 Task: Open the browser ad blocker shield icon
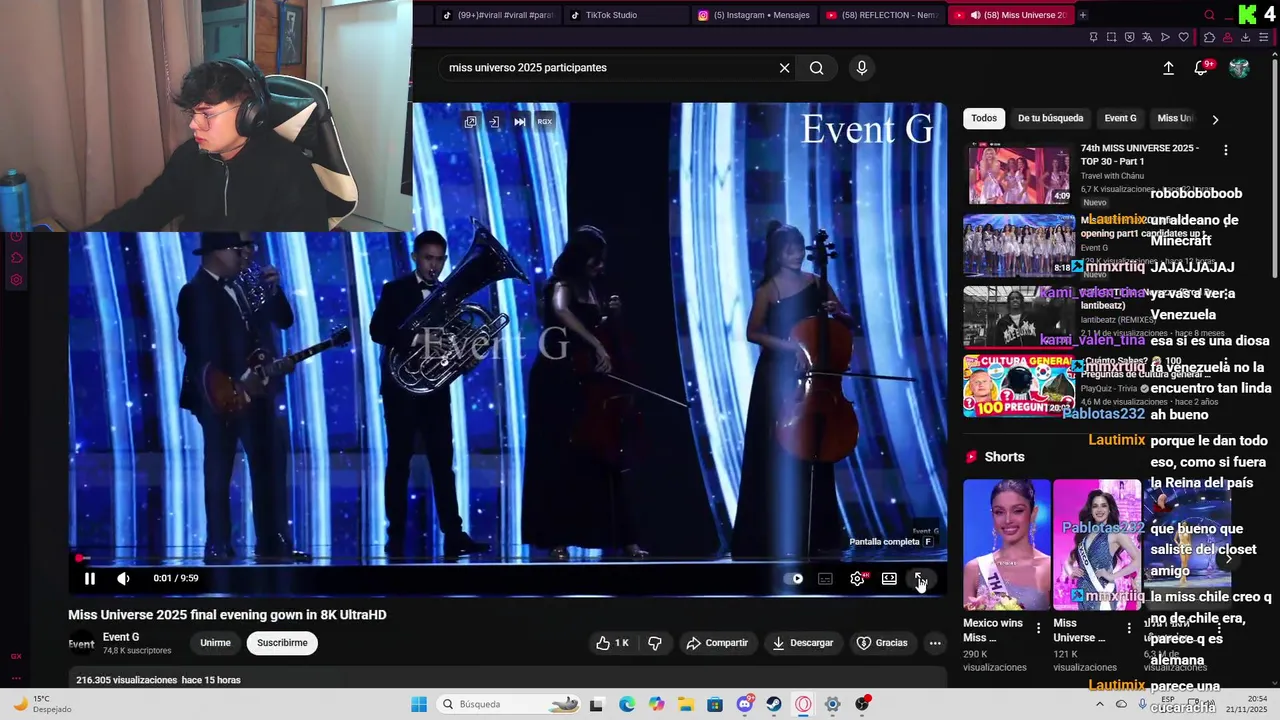[1129, 37]
